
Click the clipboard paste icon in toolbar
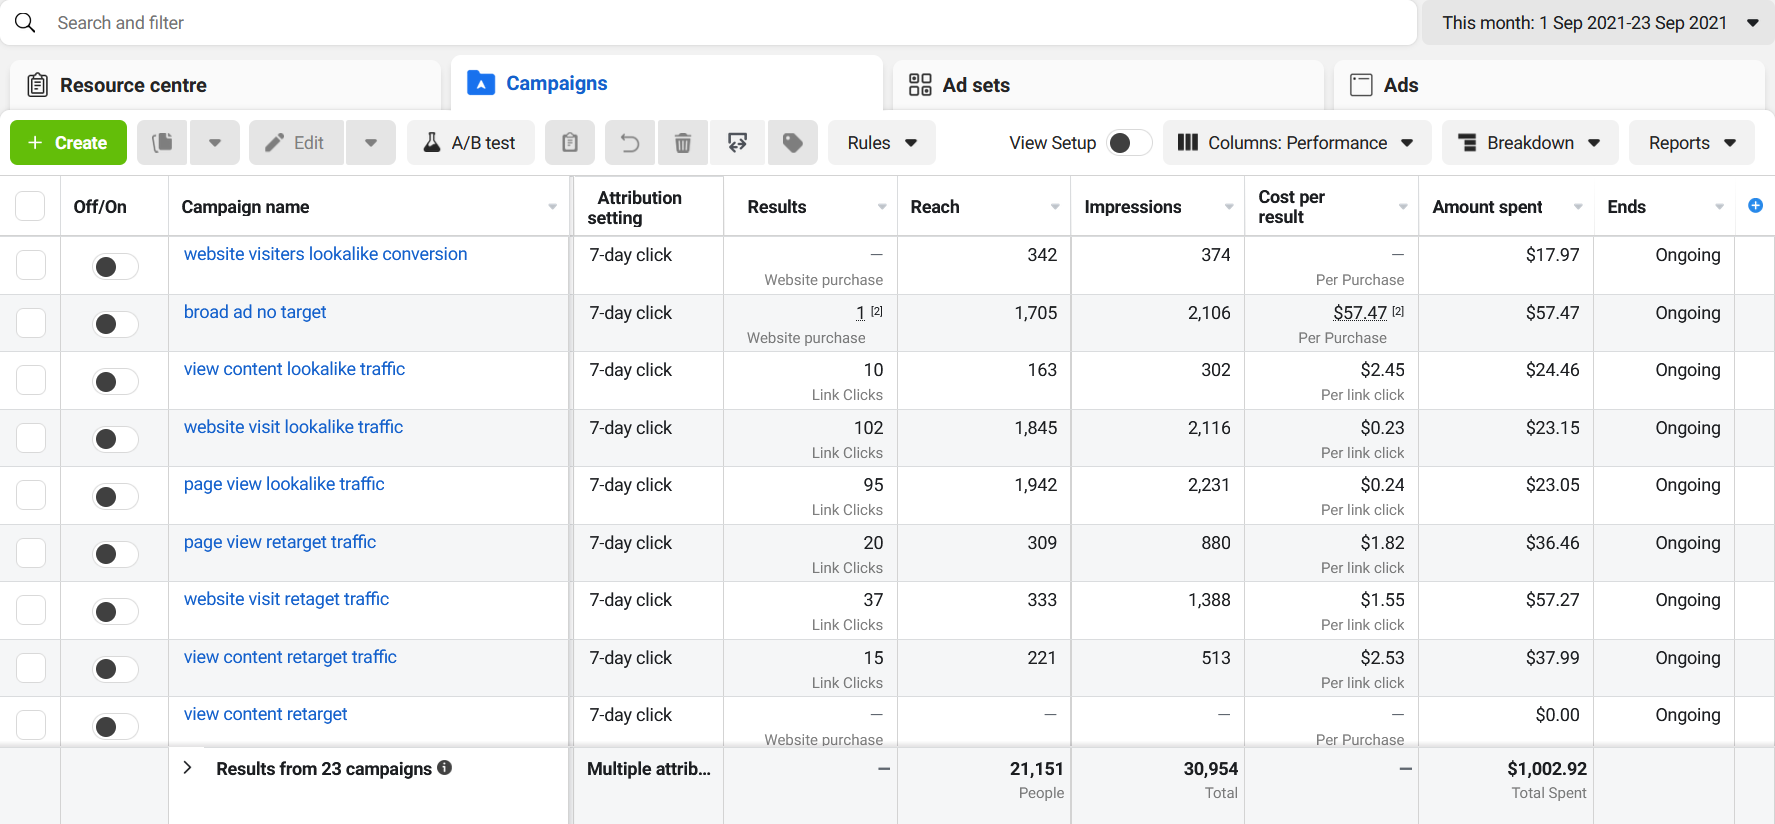570,143
